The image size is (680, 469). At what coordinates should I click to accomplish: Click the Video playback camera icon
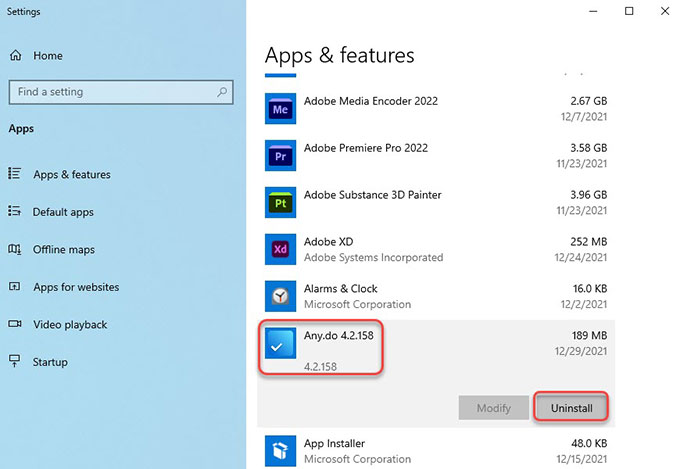[x=15, y=324]
